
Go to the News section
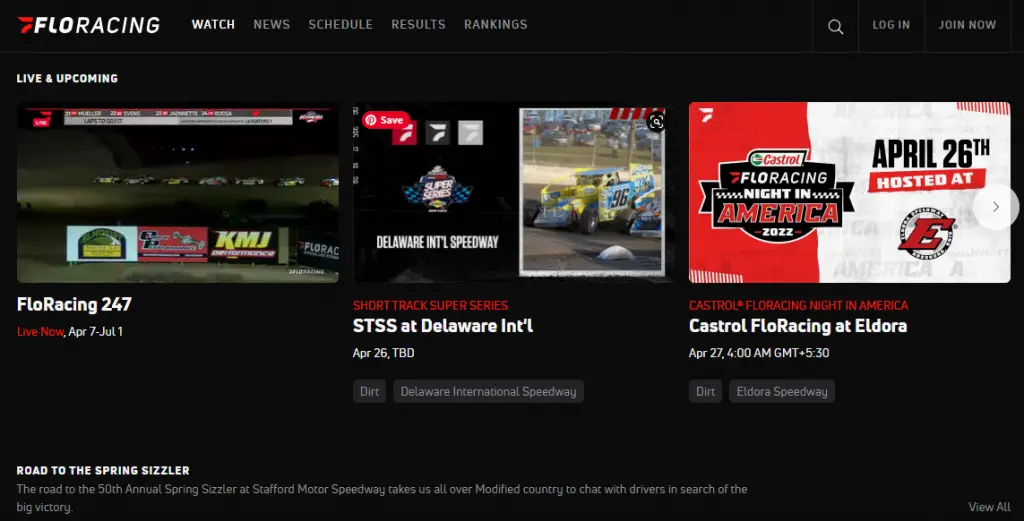click(x=272, y=25)
